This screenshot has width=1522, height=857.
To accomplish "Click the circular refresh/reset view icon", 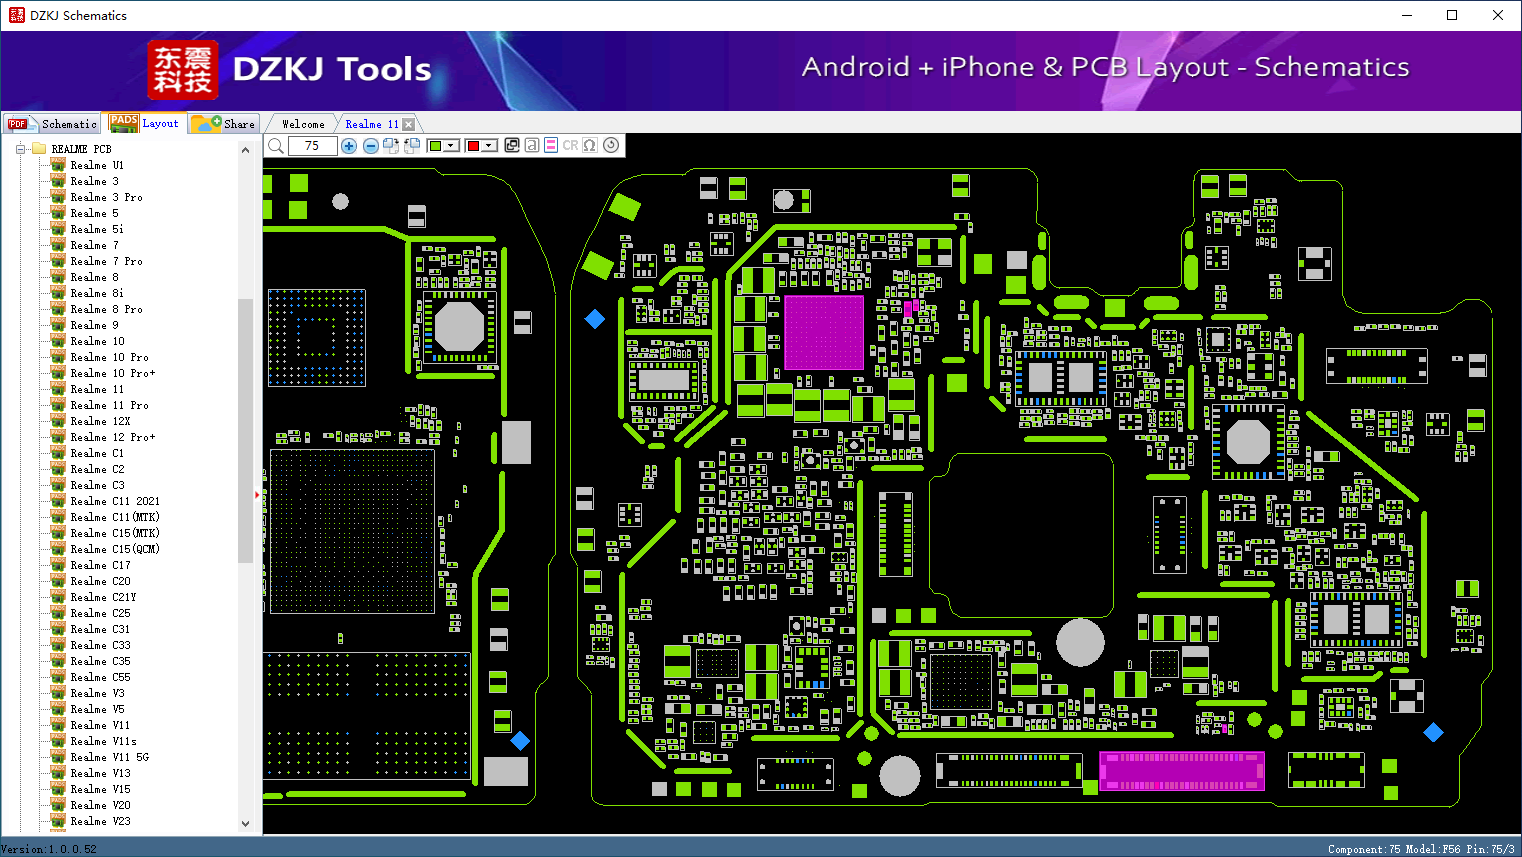I will pyautogui.click(x=611, y=145).
